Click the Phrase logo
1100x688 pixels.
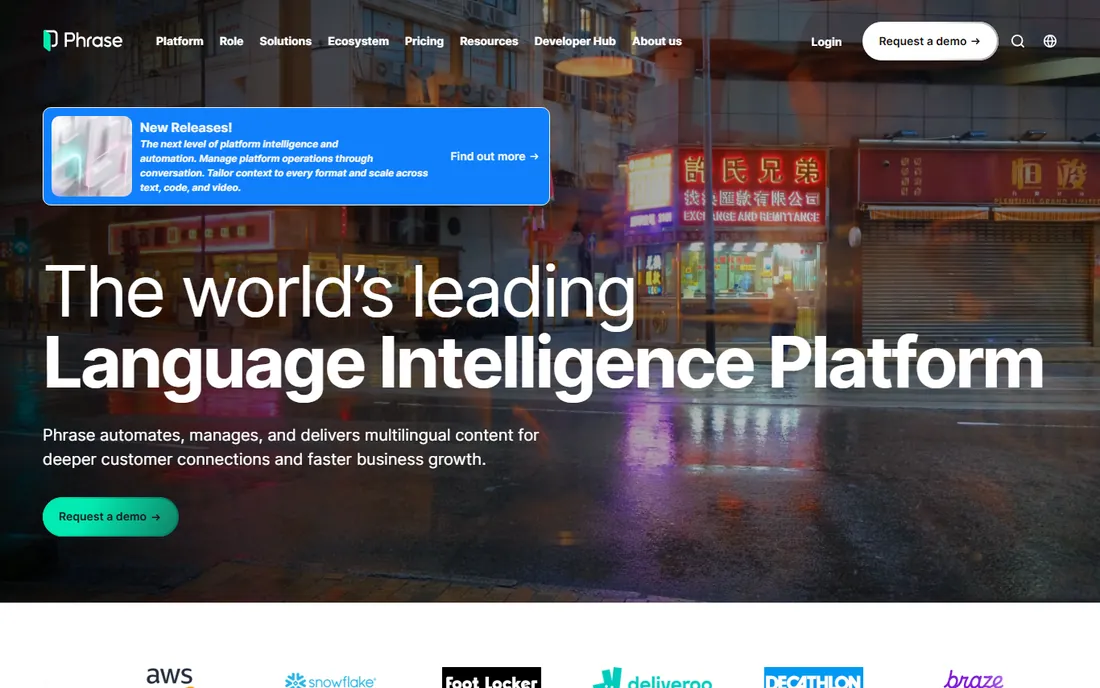tap(83, 41)
